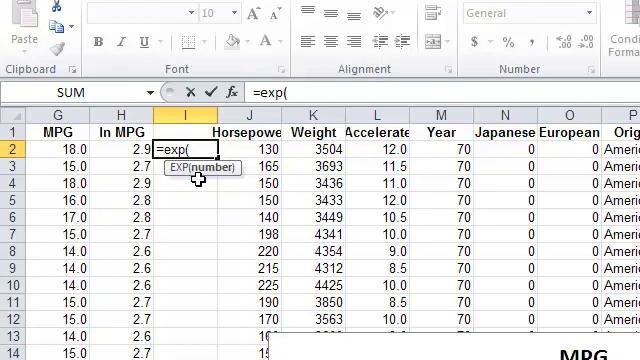The image size is (640, 360).
Task: Cancel the formula entry with X
Action: 190,92
